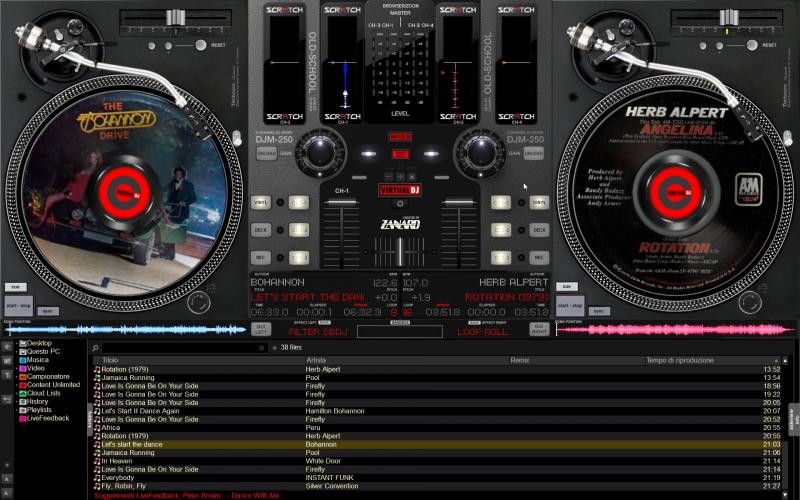Screen dimensions: 800x500
Task: Click the VirtualDJ logo in the mixer
Action: 400,190
